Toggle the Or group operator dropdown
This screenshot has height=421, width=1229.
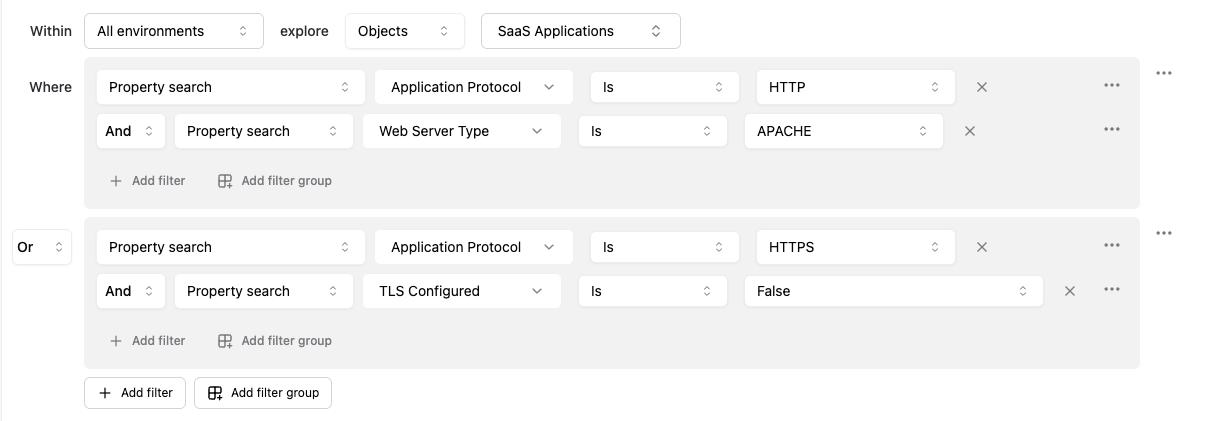(41, 247)
